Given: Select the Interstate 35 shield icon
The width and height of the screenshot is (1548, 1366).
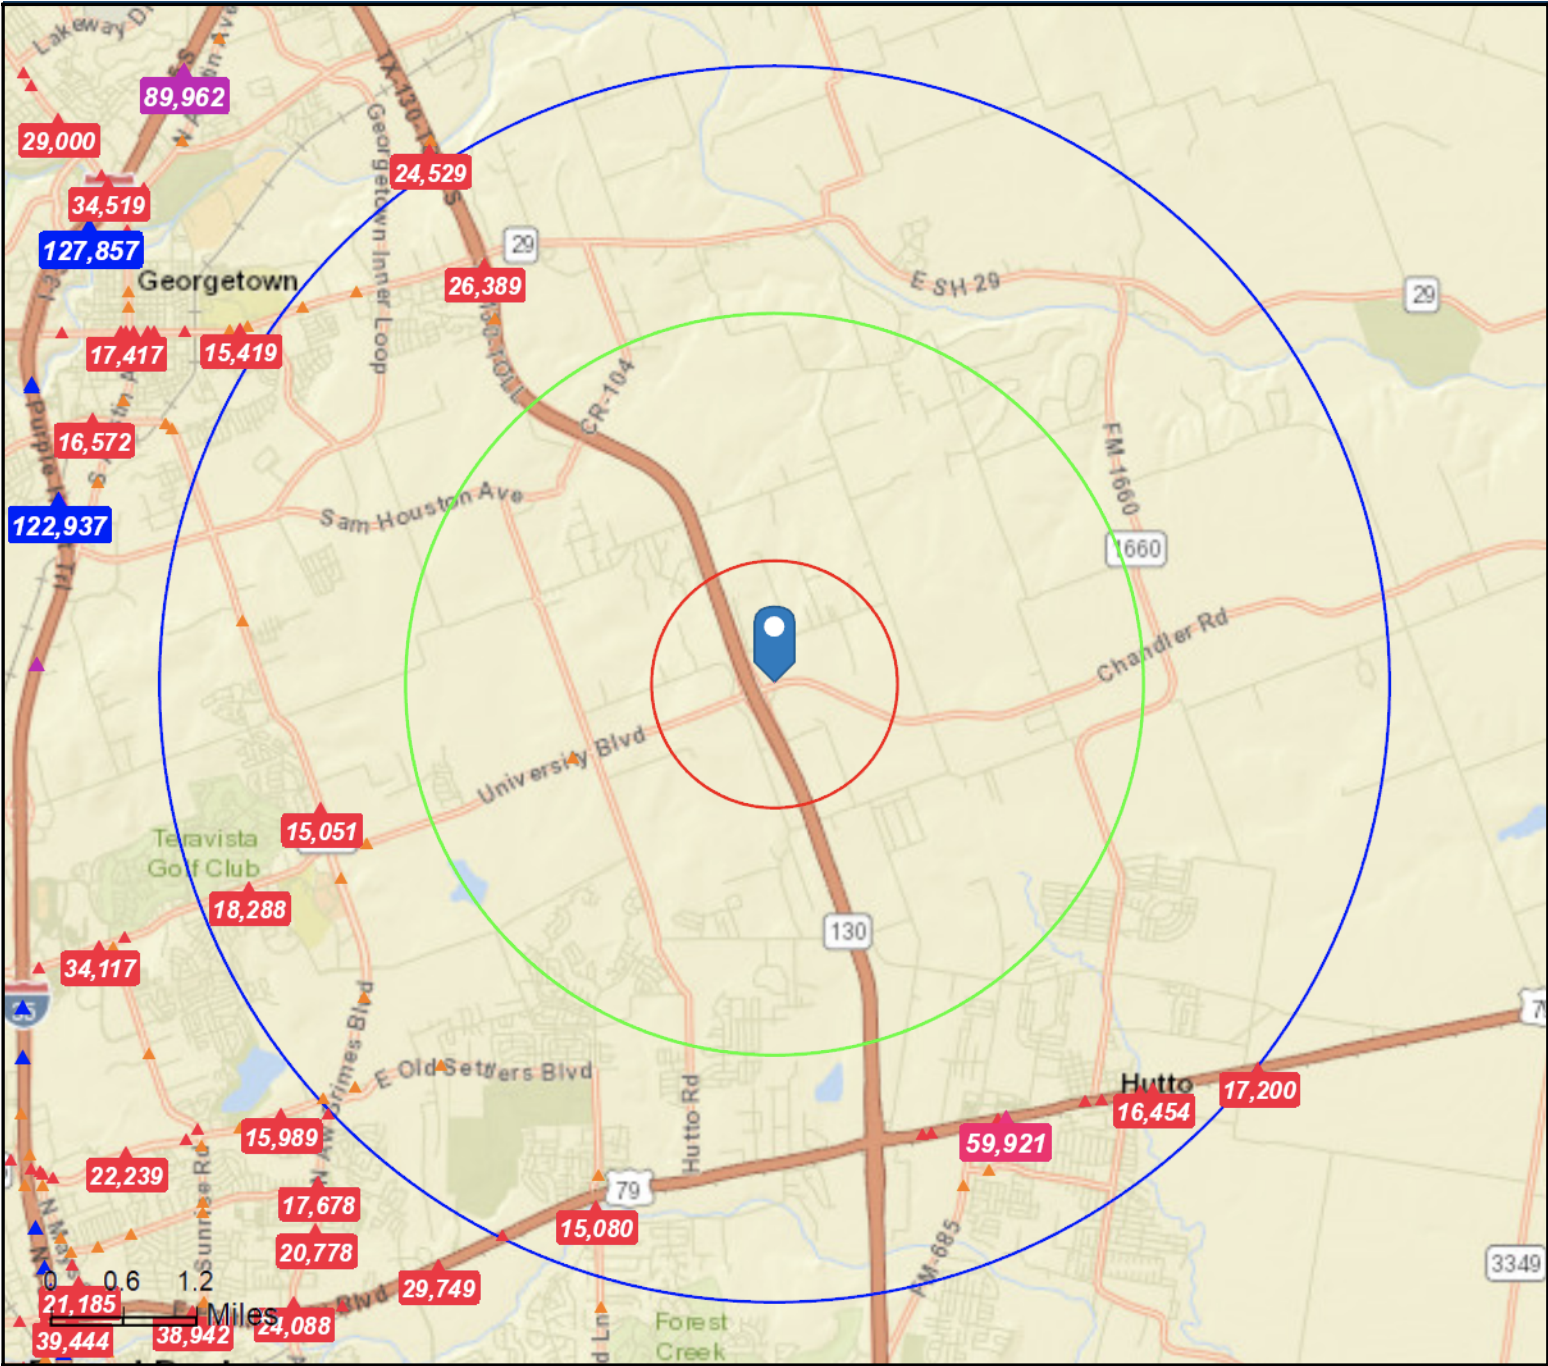Looking at the screenshot, I should (x=24, y=1007).
